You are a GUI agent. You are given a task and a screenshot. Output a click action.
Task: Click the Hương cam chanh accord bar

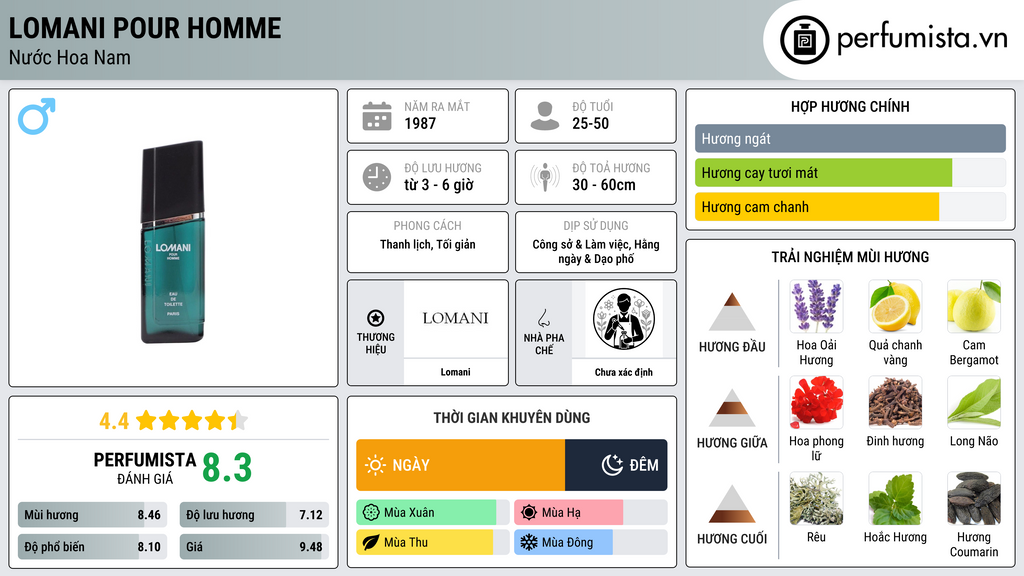(x=850, y=206)
